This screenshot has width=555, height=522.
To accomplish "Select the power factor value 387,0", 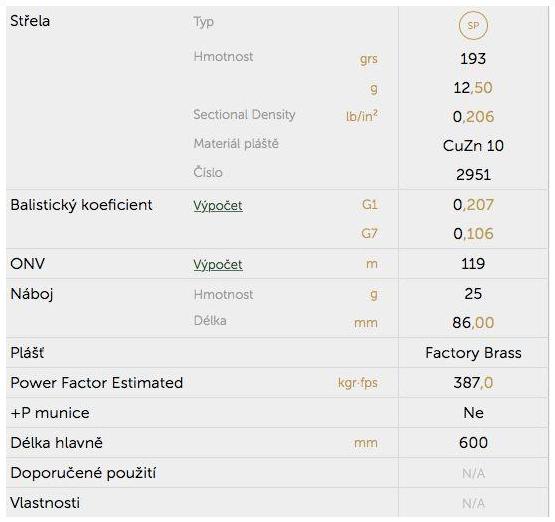I will (473, 383).
